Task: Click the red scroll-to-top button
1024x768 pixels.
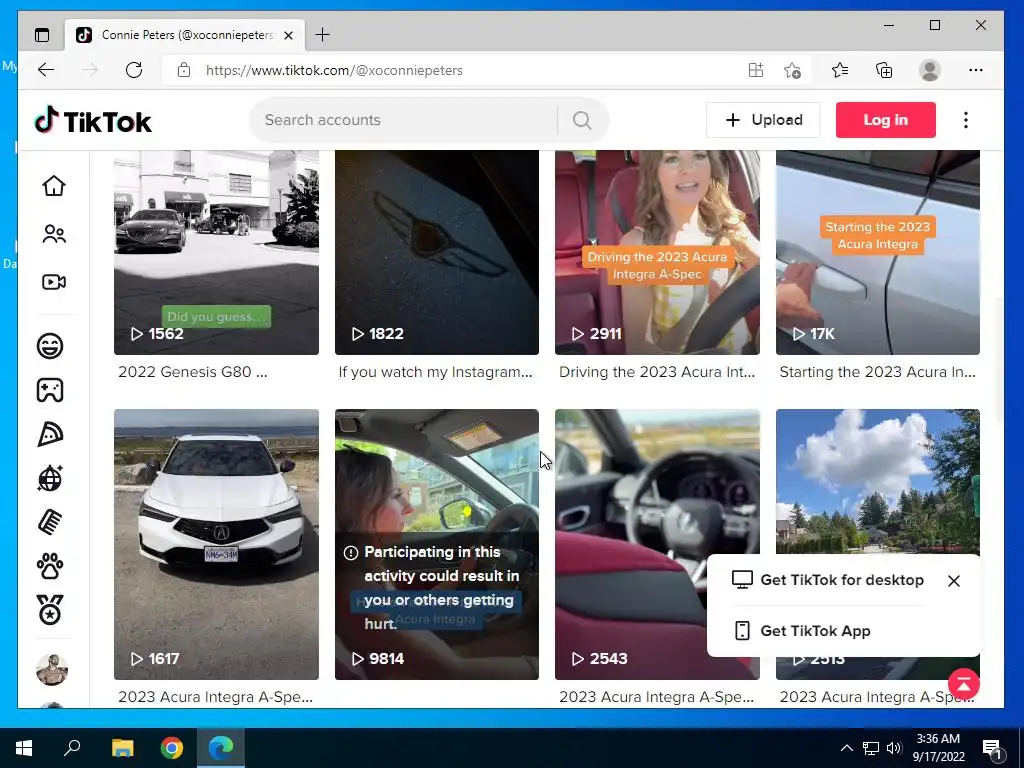Action: 963,684
